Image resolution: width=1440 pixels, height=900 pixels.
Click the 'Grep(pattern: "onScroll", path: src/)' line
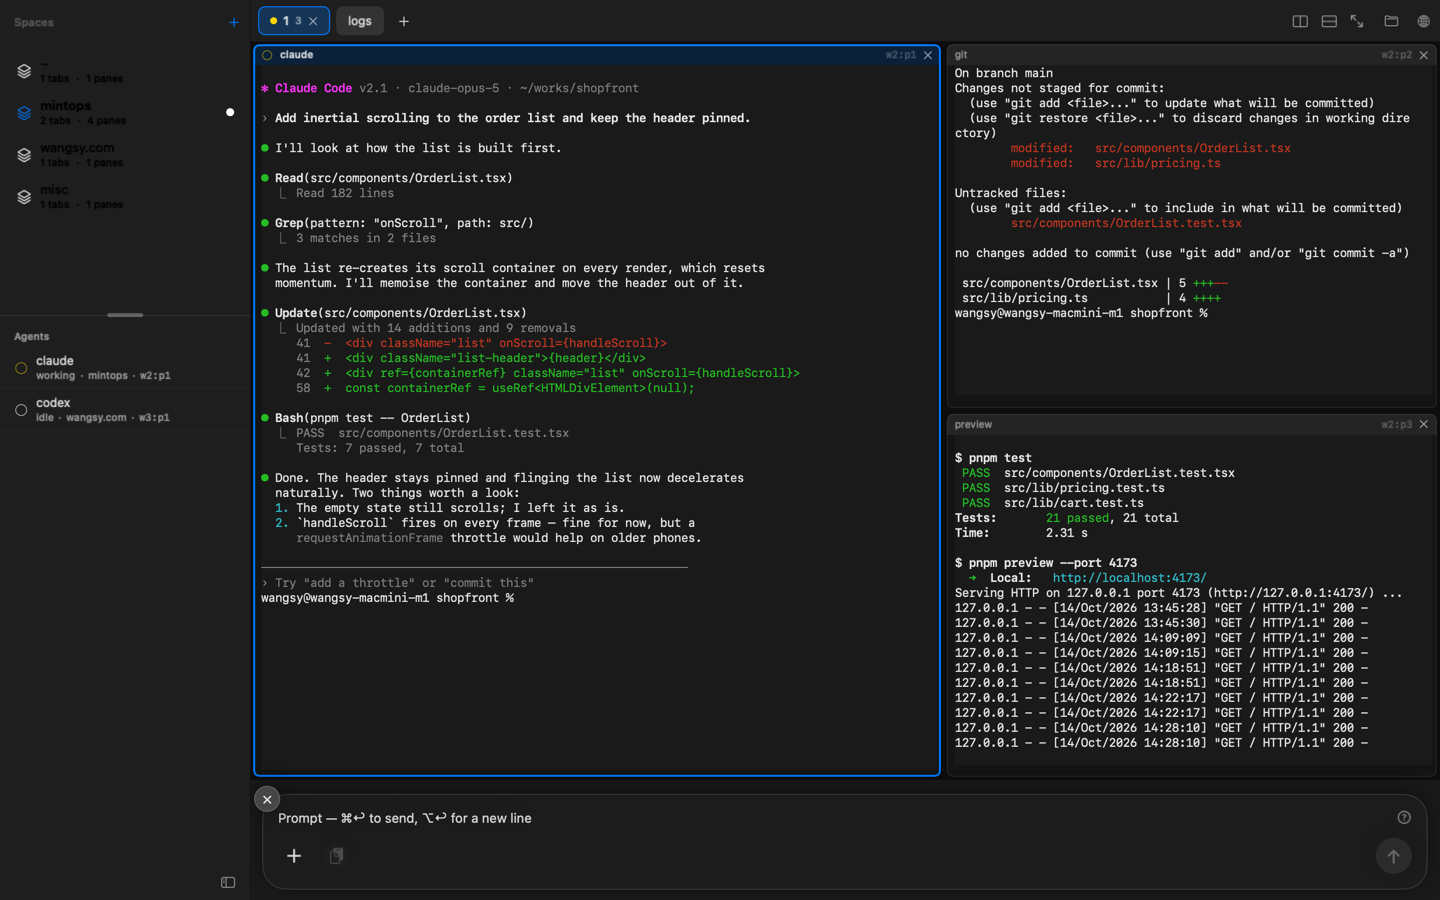click(404, 223)
